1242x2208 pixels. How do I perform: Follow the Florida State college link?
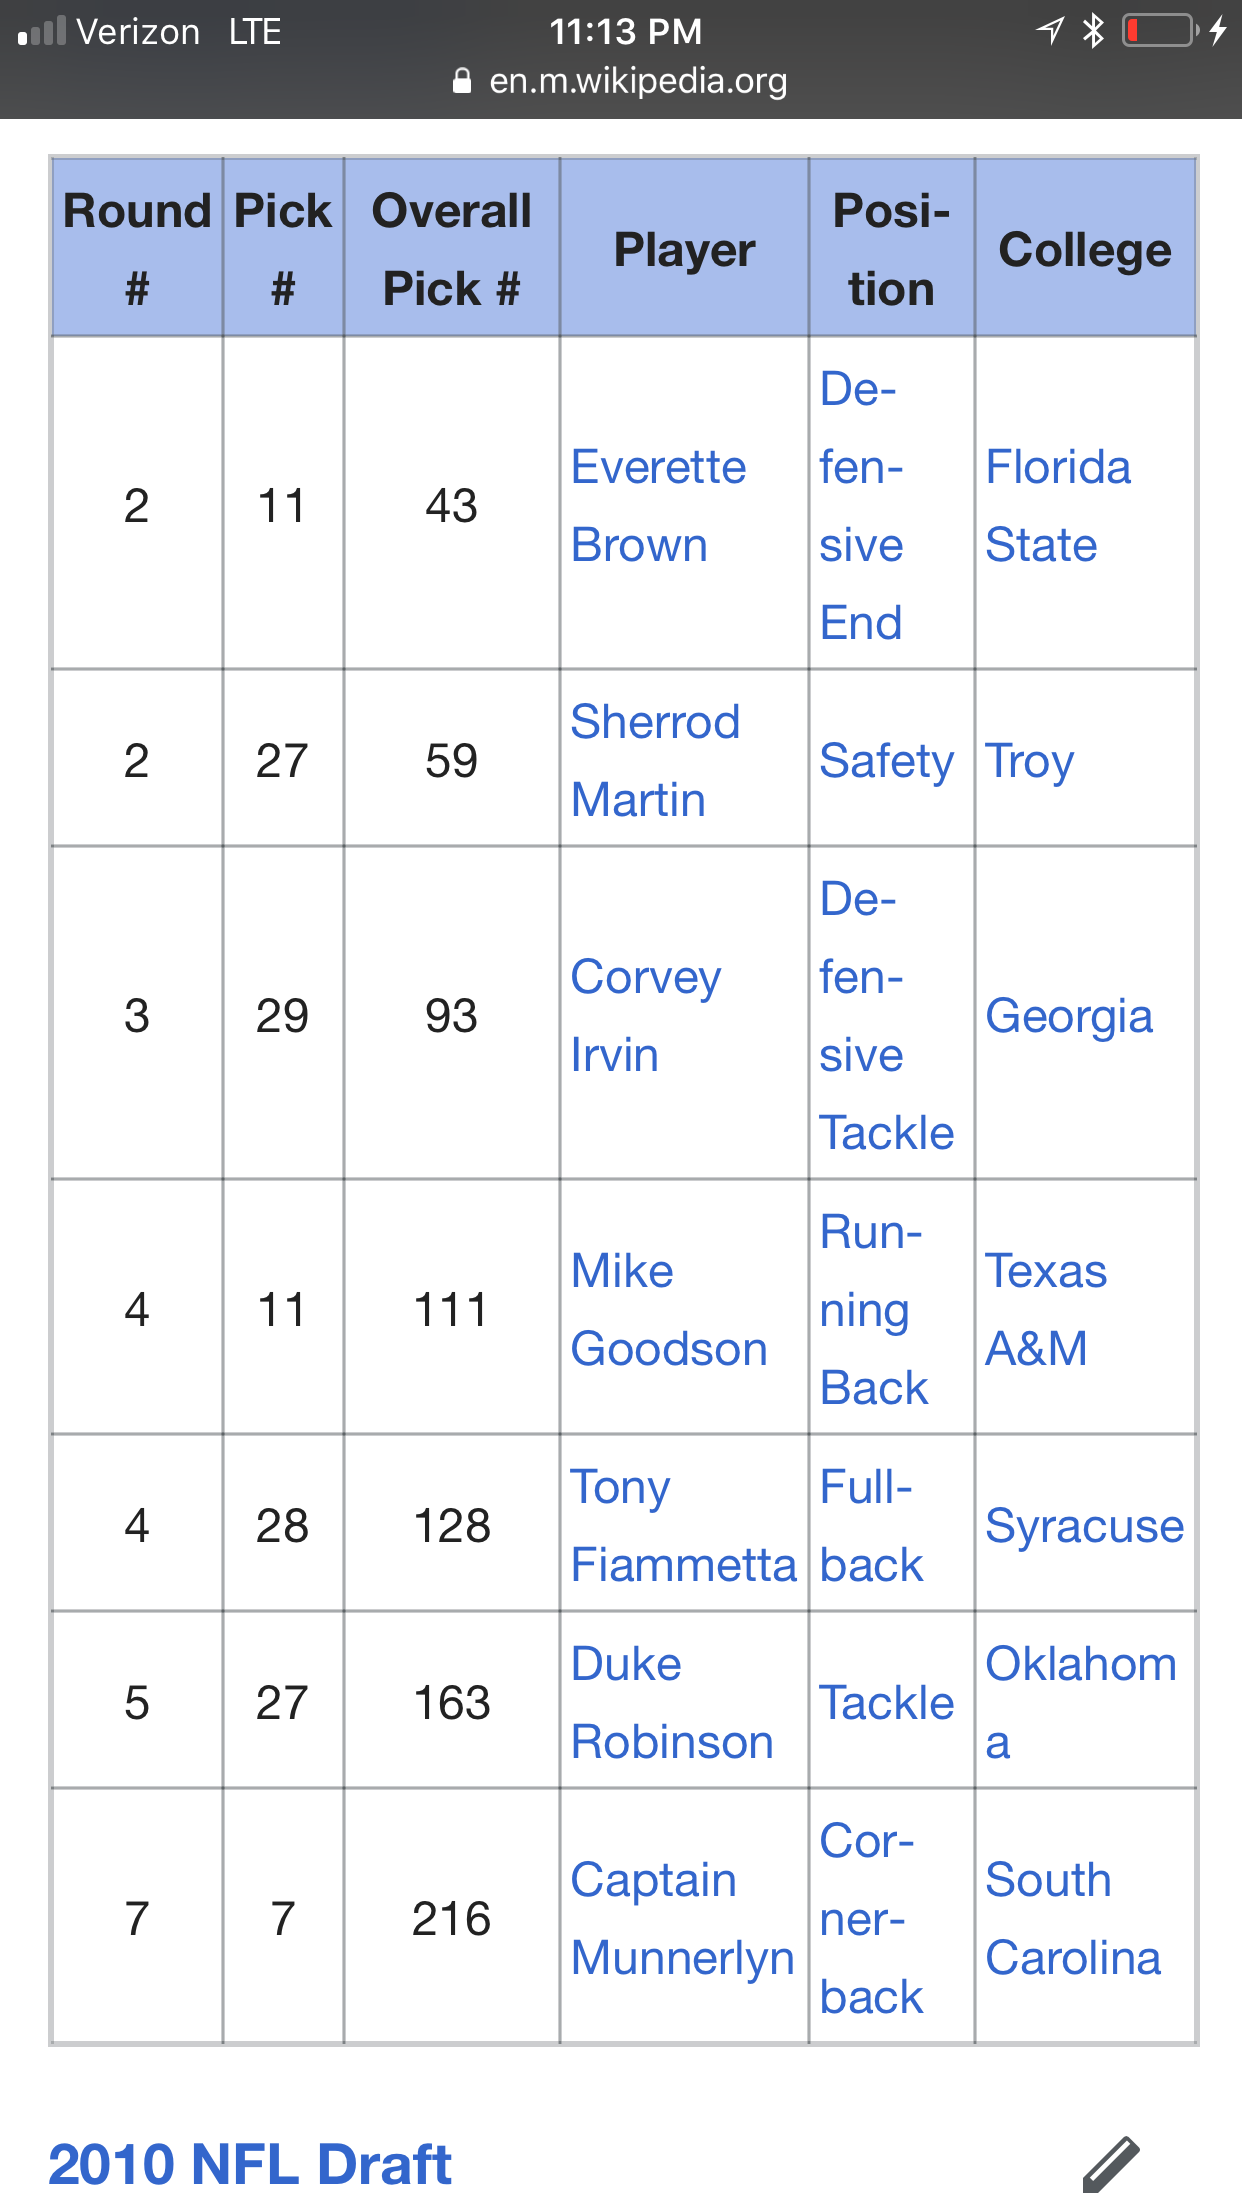pyautogui.click(x=1058, y=506)
